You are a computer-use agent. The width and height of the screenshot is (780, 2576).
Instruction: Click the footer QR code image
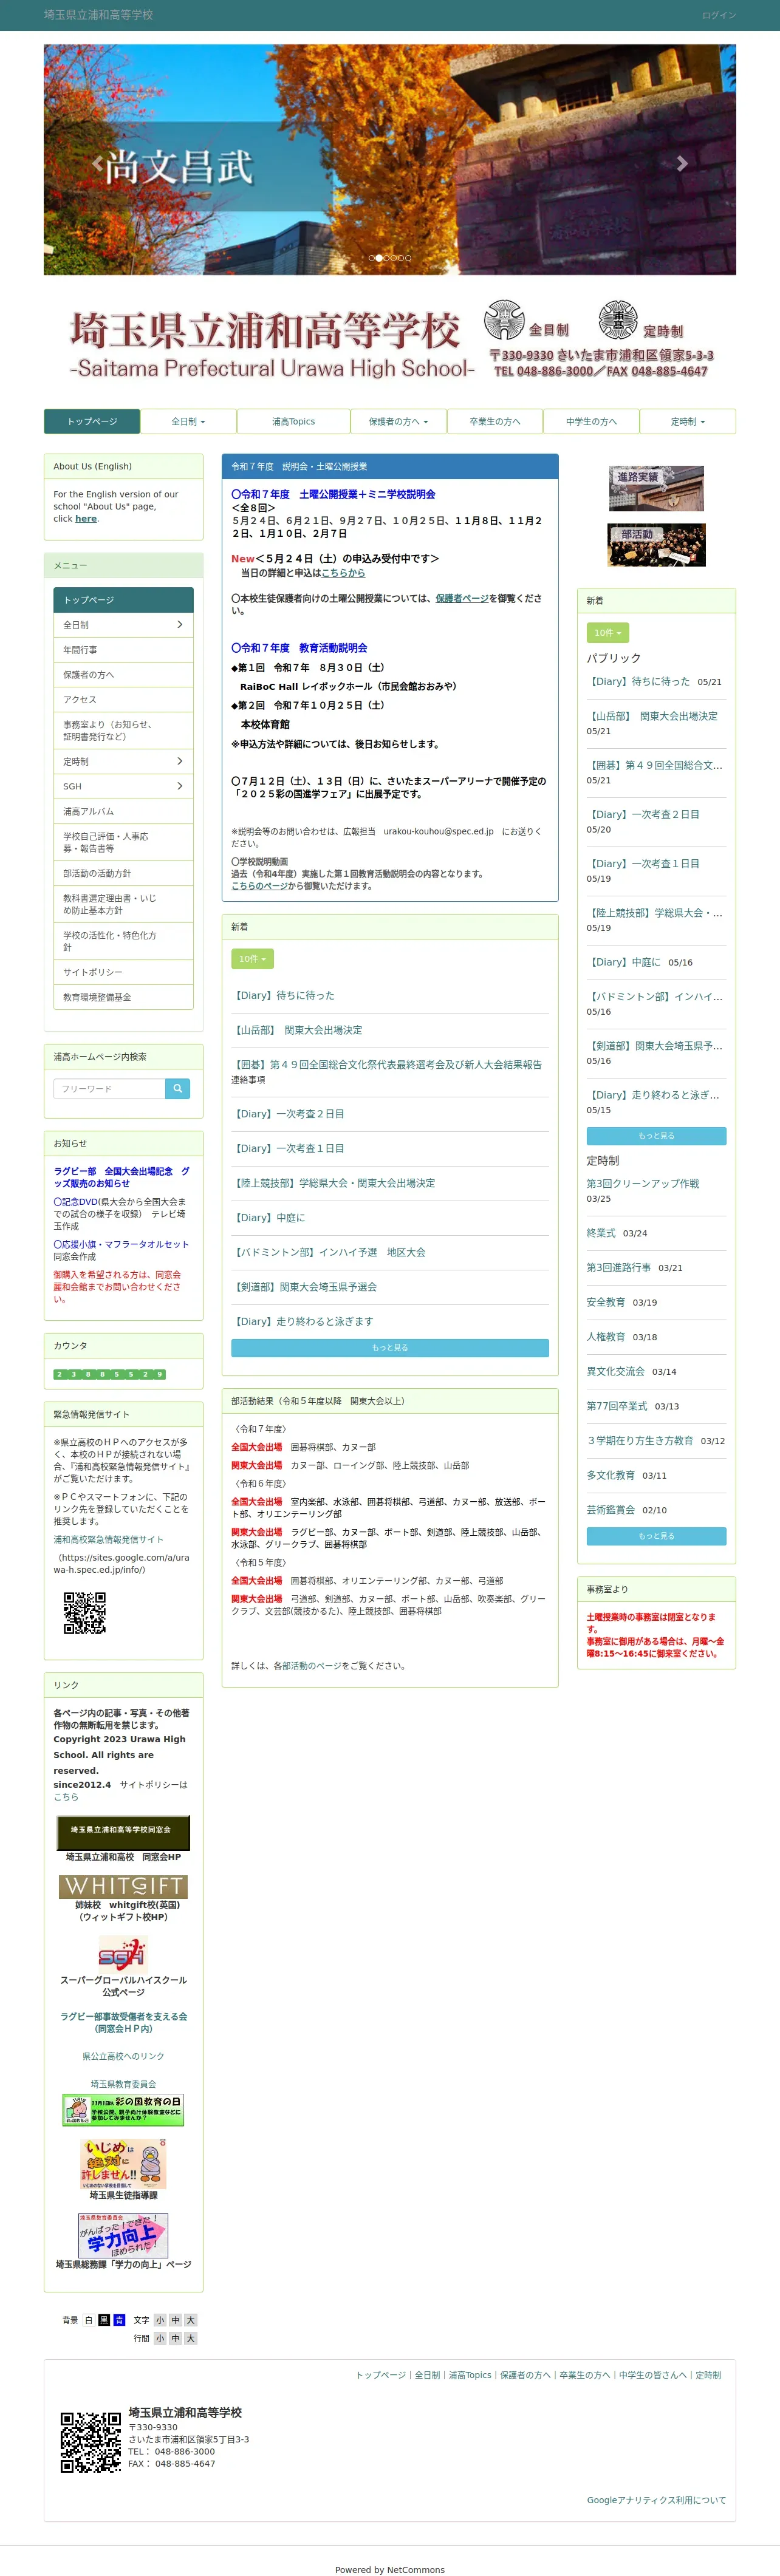pos(91,2443)
